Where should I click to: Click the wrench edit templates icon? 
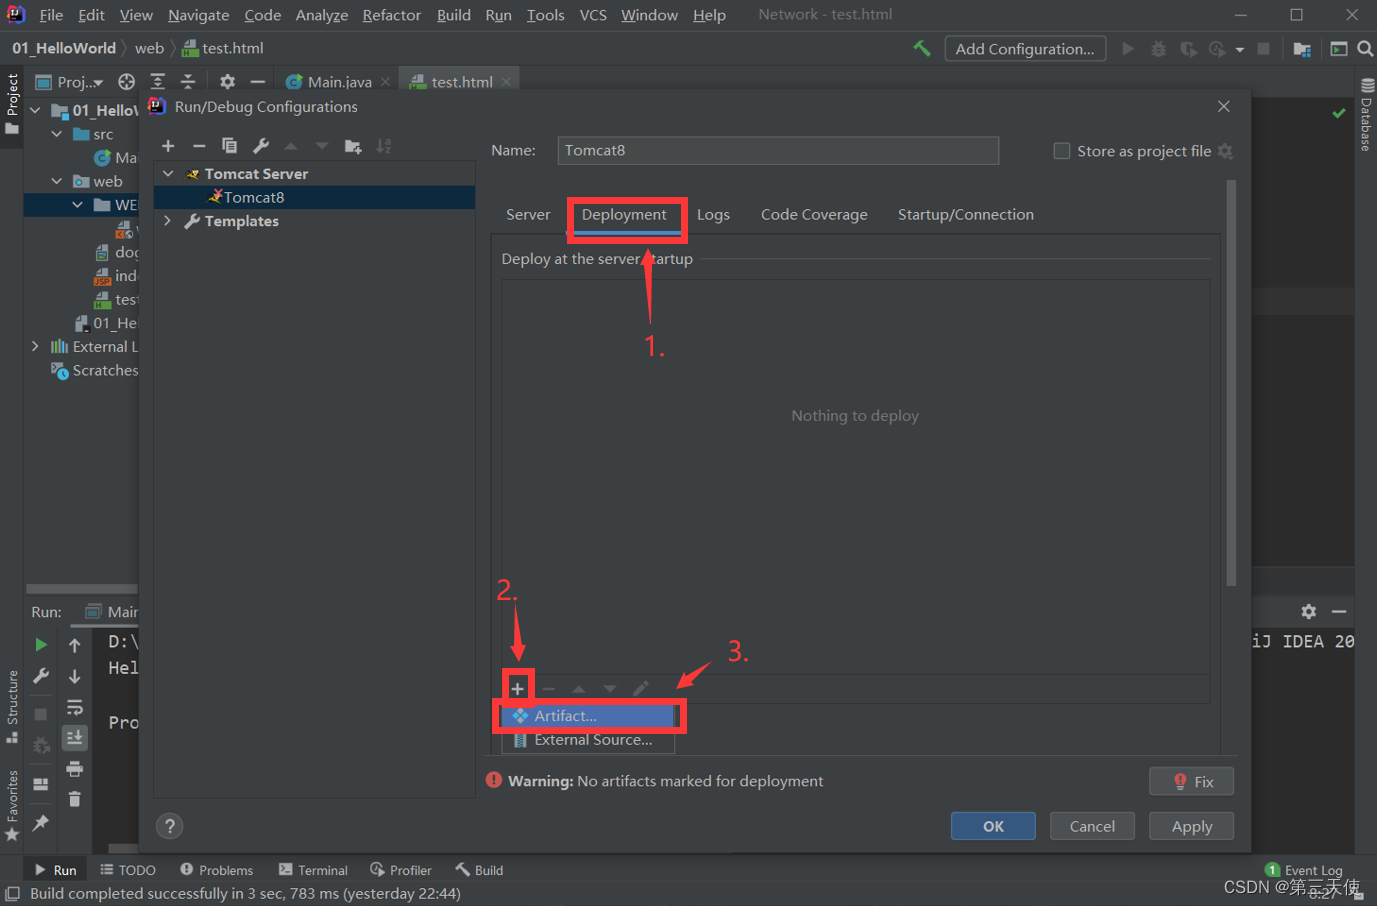261,146
